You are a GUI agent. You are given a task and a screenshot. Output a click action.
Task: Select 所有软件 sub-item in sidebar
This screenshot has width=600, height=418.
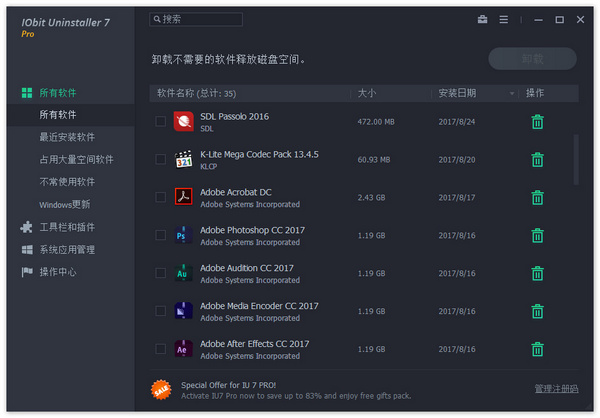pyautogui.click(x=70, y=115)
